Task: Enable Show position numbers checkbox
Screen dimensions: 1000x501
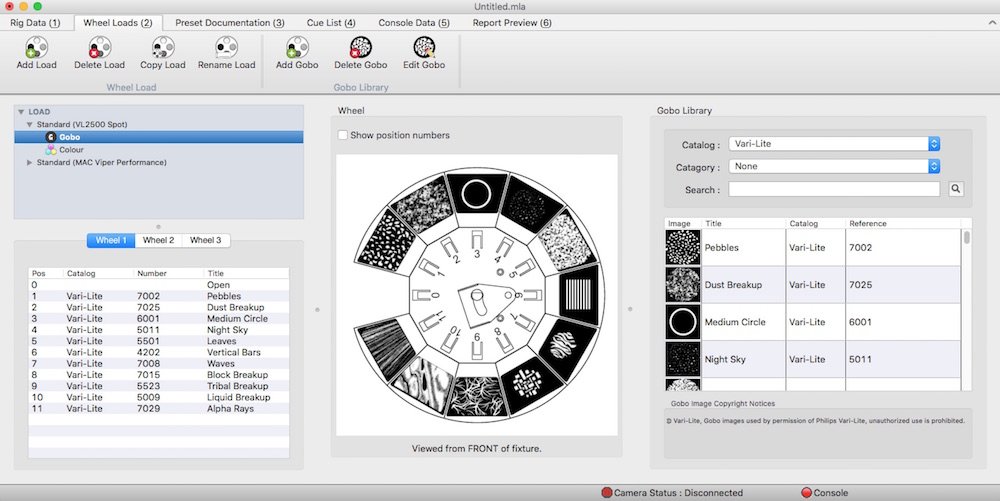Action: click(343, 135)
